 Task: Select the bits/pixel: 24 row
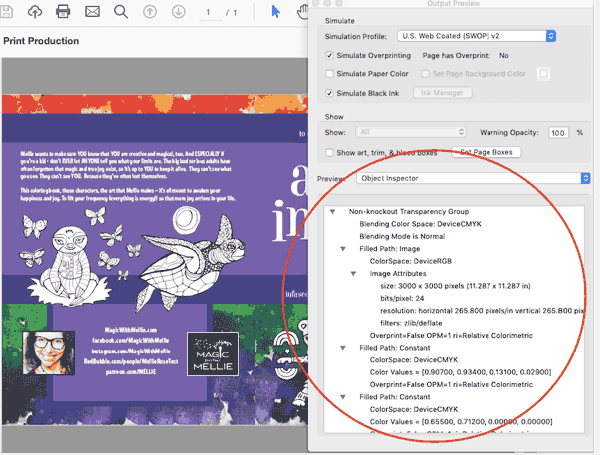click(402, 298)
